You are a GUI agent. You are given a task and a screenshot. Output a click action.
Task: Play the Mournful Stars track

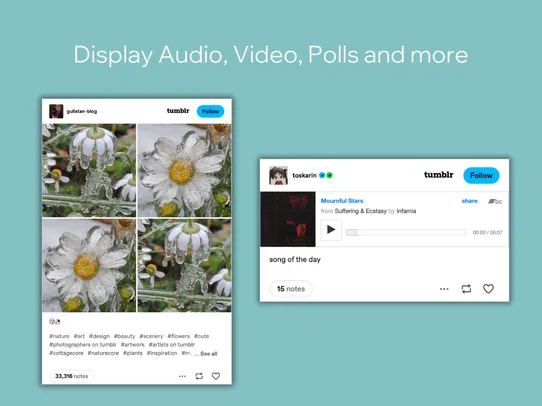(x=331, y=230)
